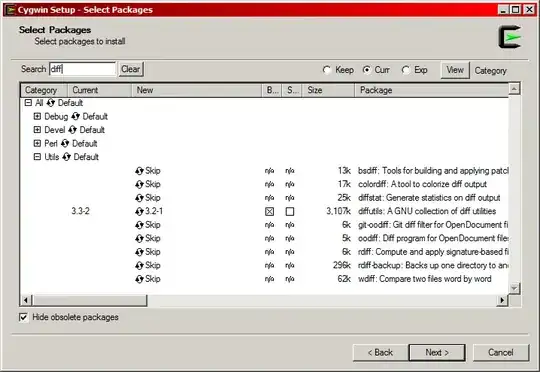Click vertical scrollbar up arrow

click(514, 89)
